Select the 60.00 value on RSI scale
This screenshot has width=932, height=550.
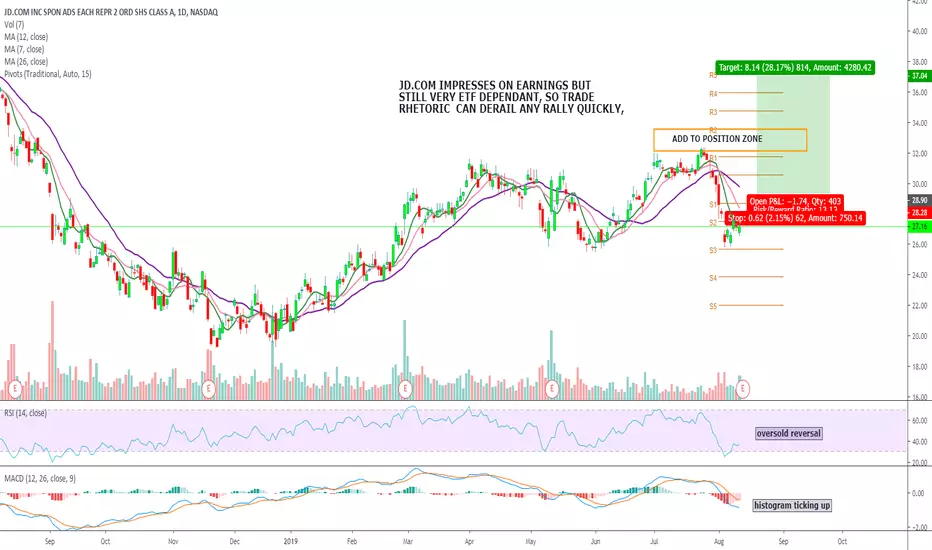coord(920,420)
